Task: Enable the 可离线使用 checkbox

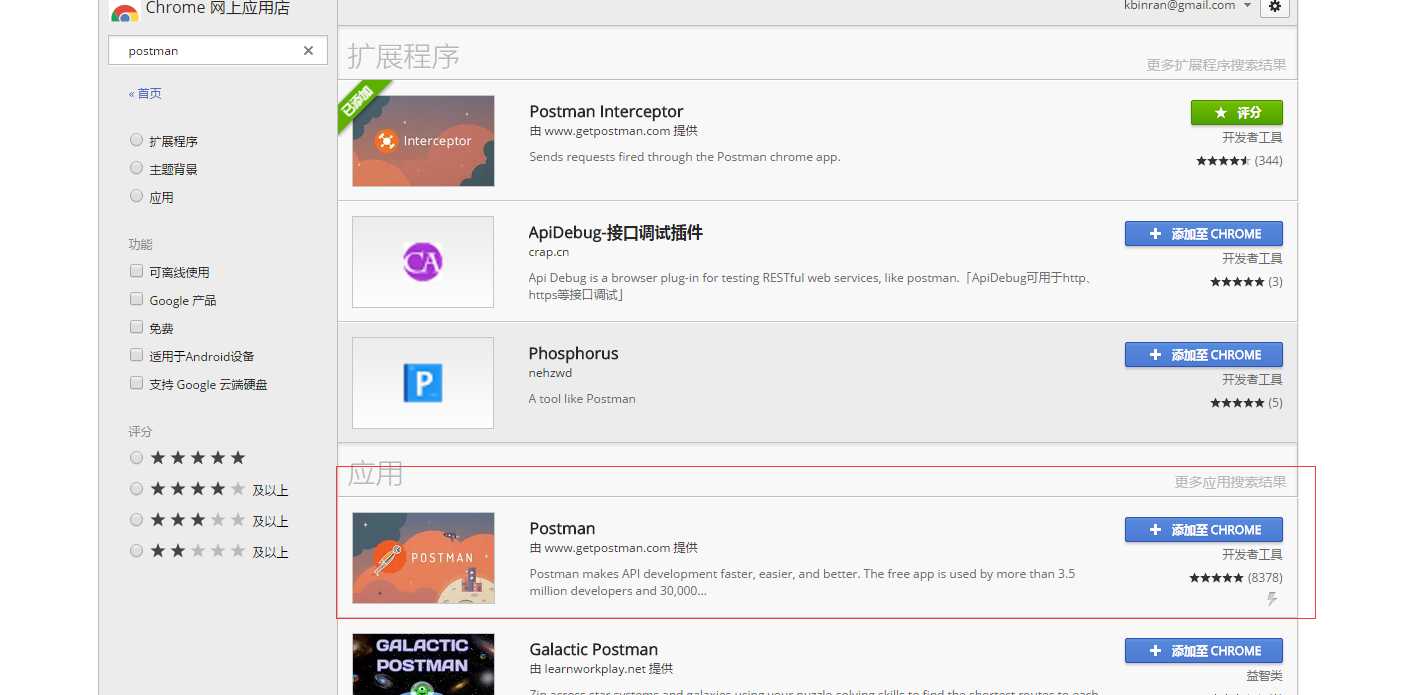Action: 137,272
